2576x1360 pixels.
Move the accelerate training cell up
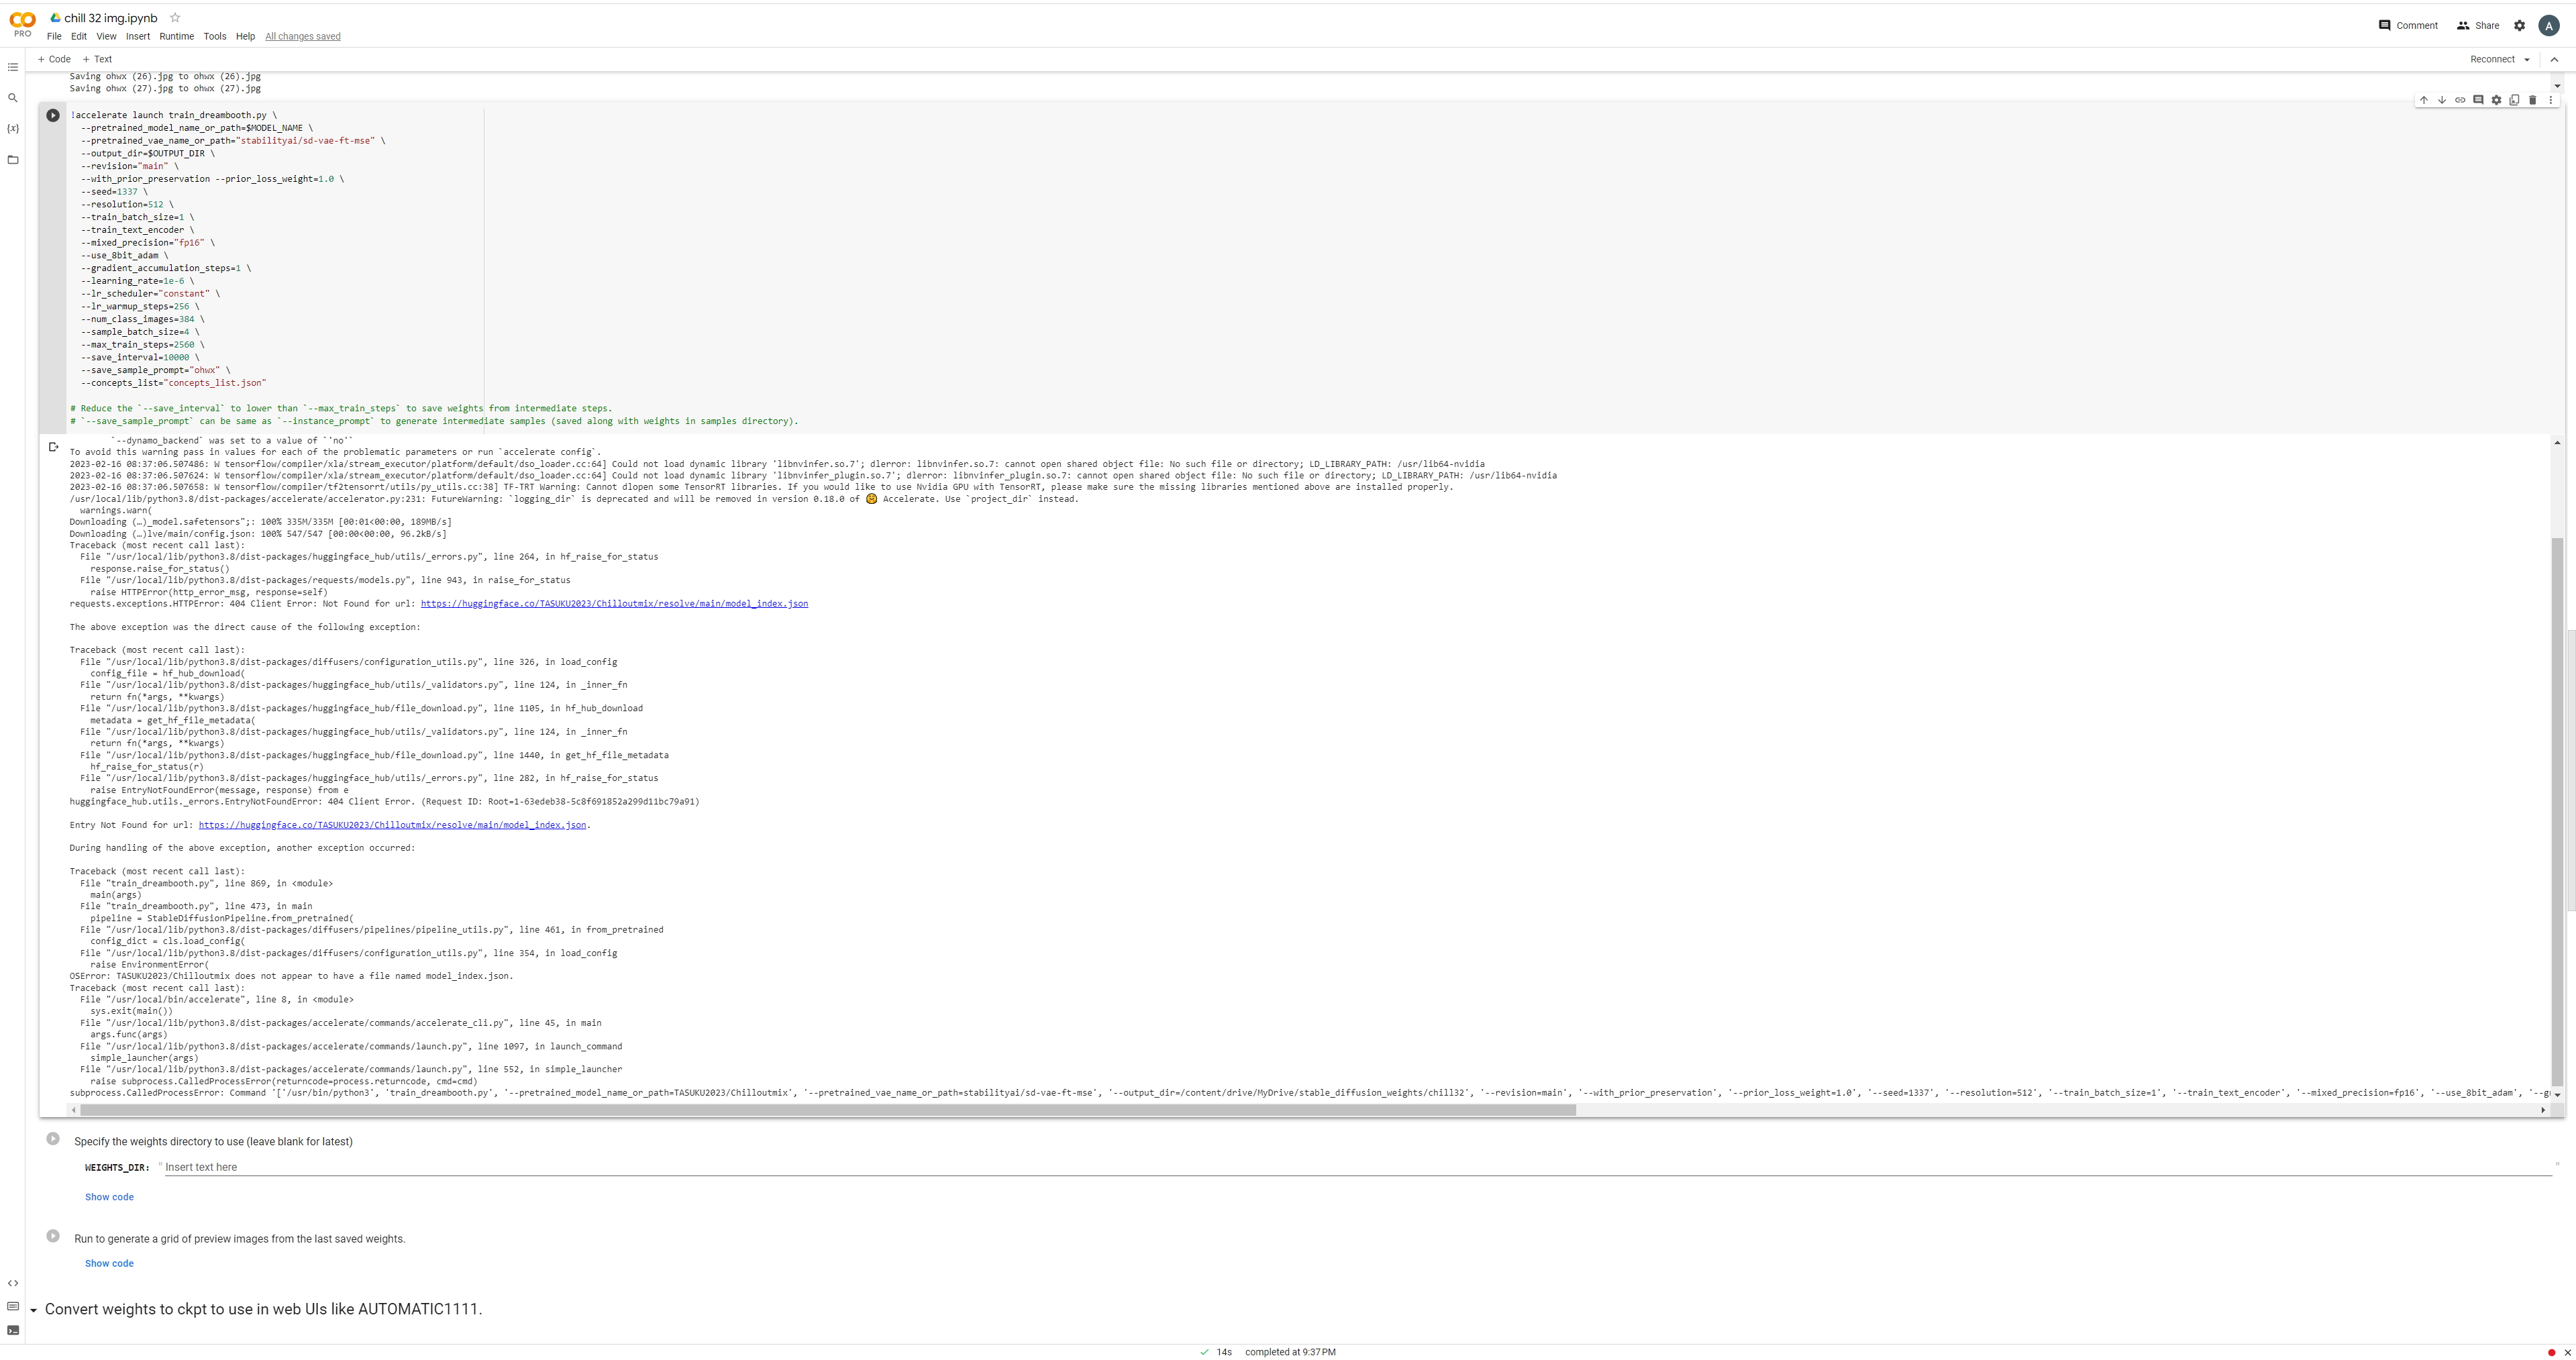pos(2424,100)
